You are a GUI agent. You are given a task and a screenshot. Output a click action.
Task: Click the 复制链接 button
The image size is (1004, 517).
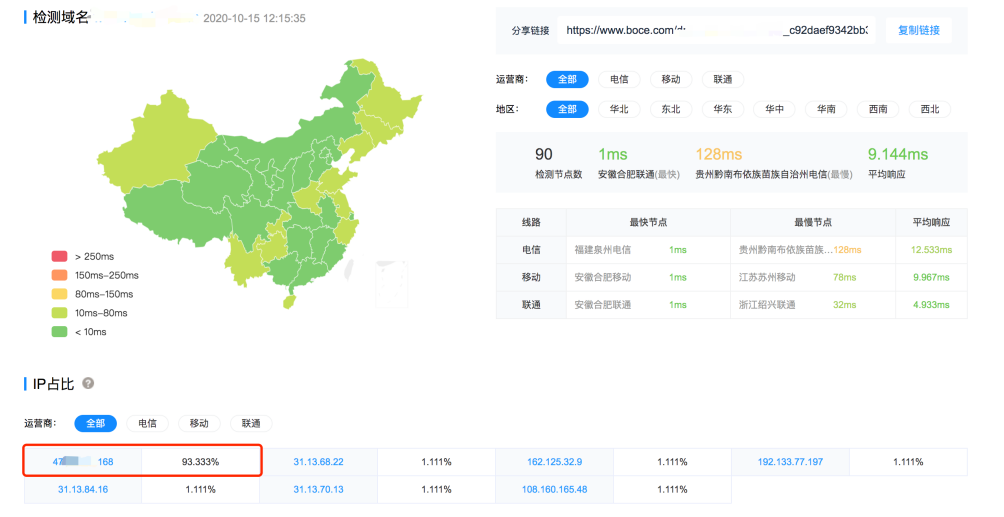(918, 30)
